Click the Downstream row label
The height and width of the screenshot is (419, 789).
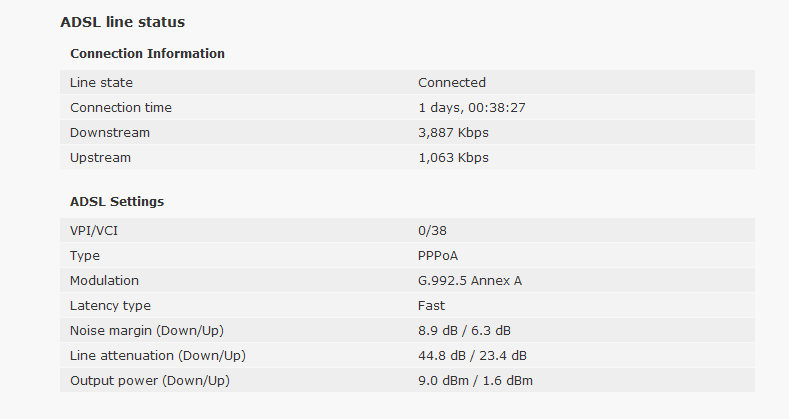(110, 133)
